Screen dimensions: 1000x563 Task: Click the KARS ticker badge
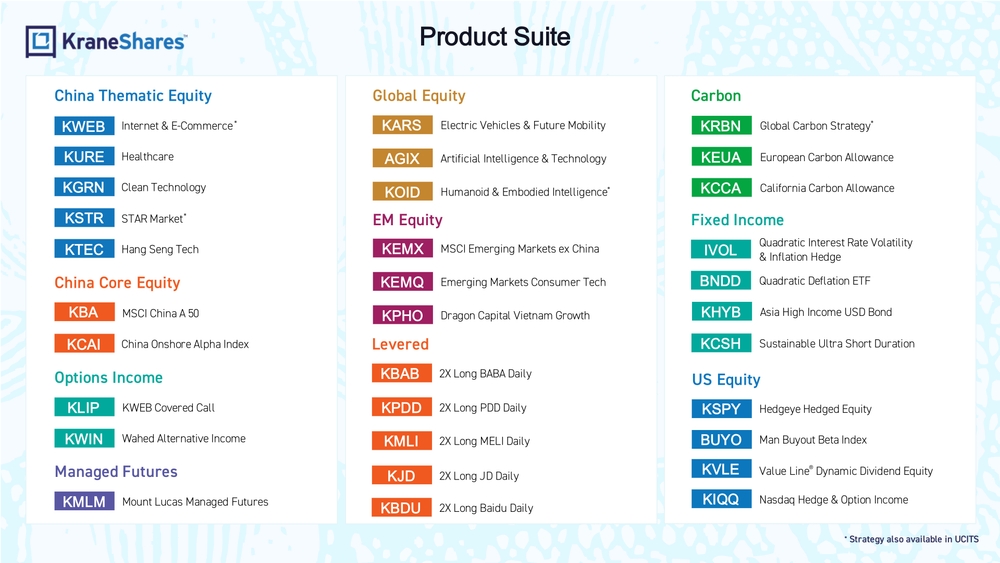tap(402, 126)
